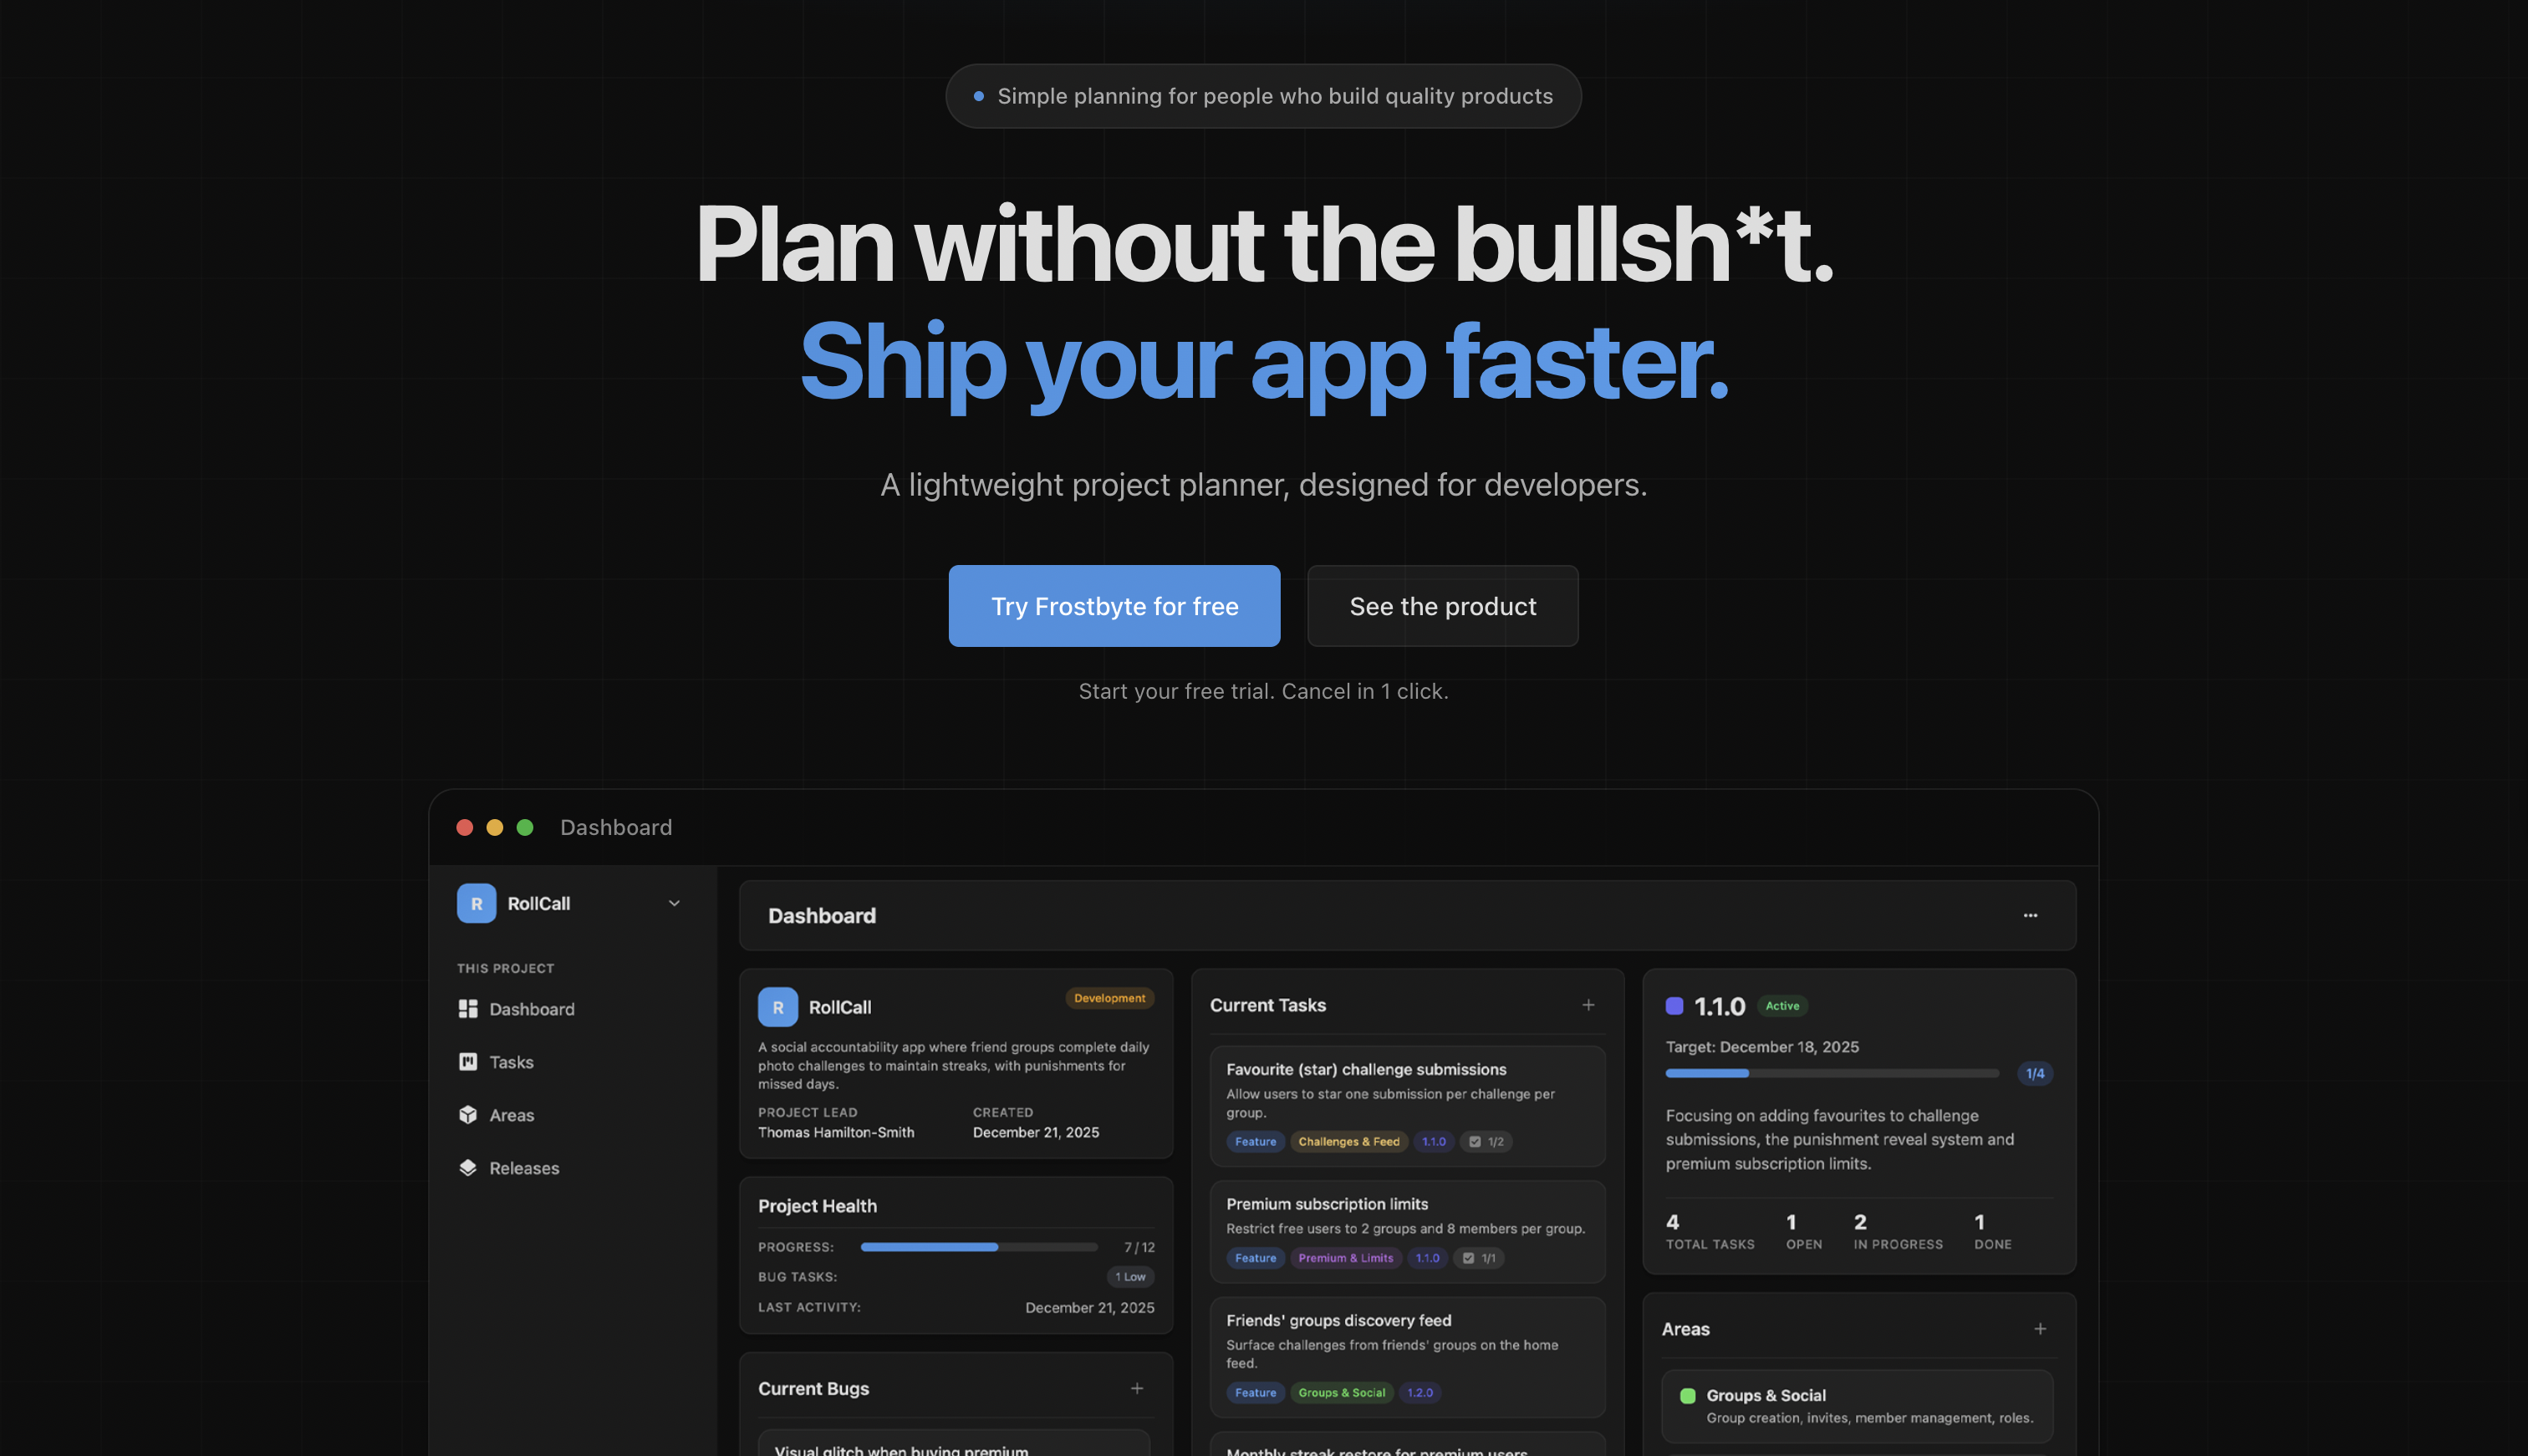Click the Dashboard grid icon in the sidebar

click(x=468, y=1009)
